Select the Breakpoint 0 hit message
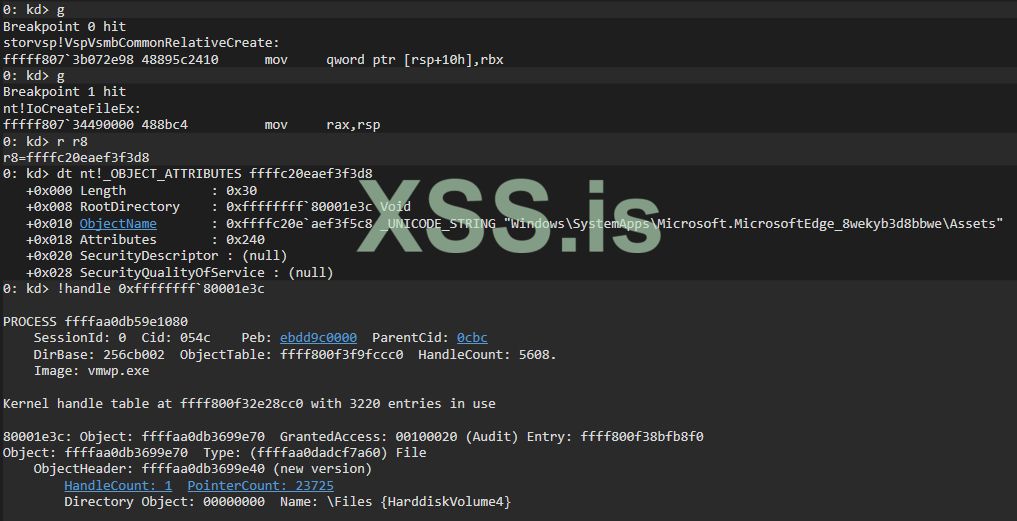The height and width of the screenshot is (521, 1017). (65, 27)
